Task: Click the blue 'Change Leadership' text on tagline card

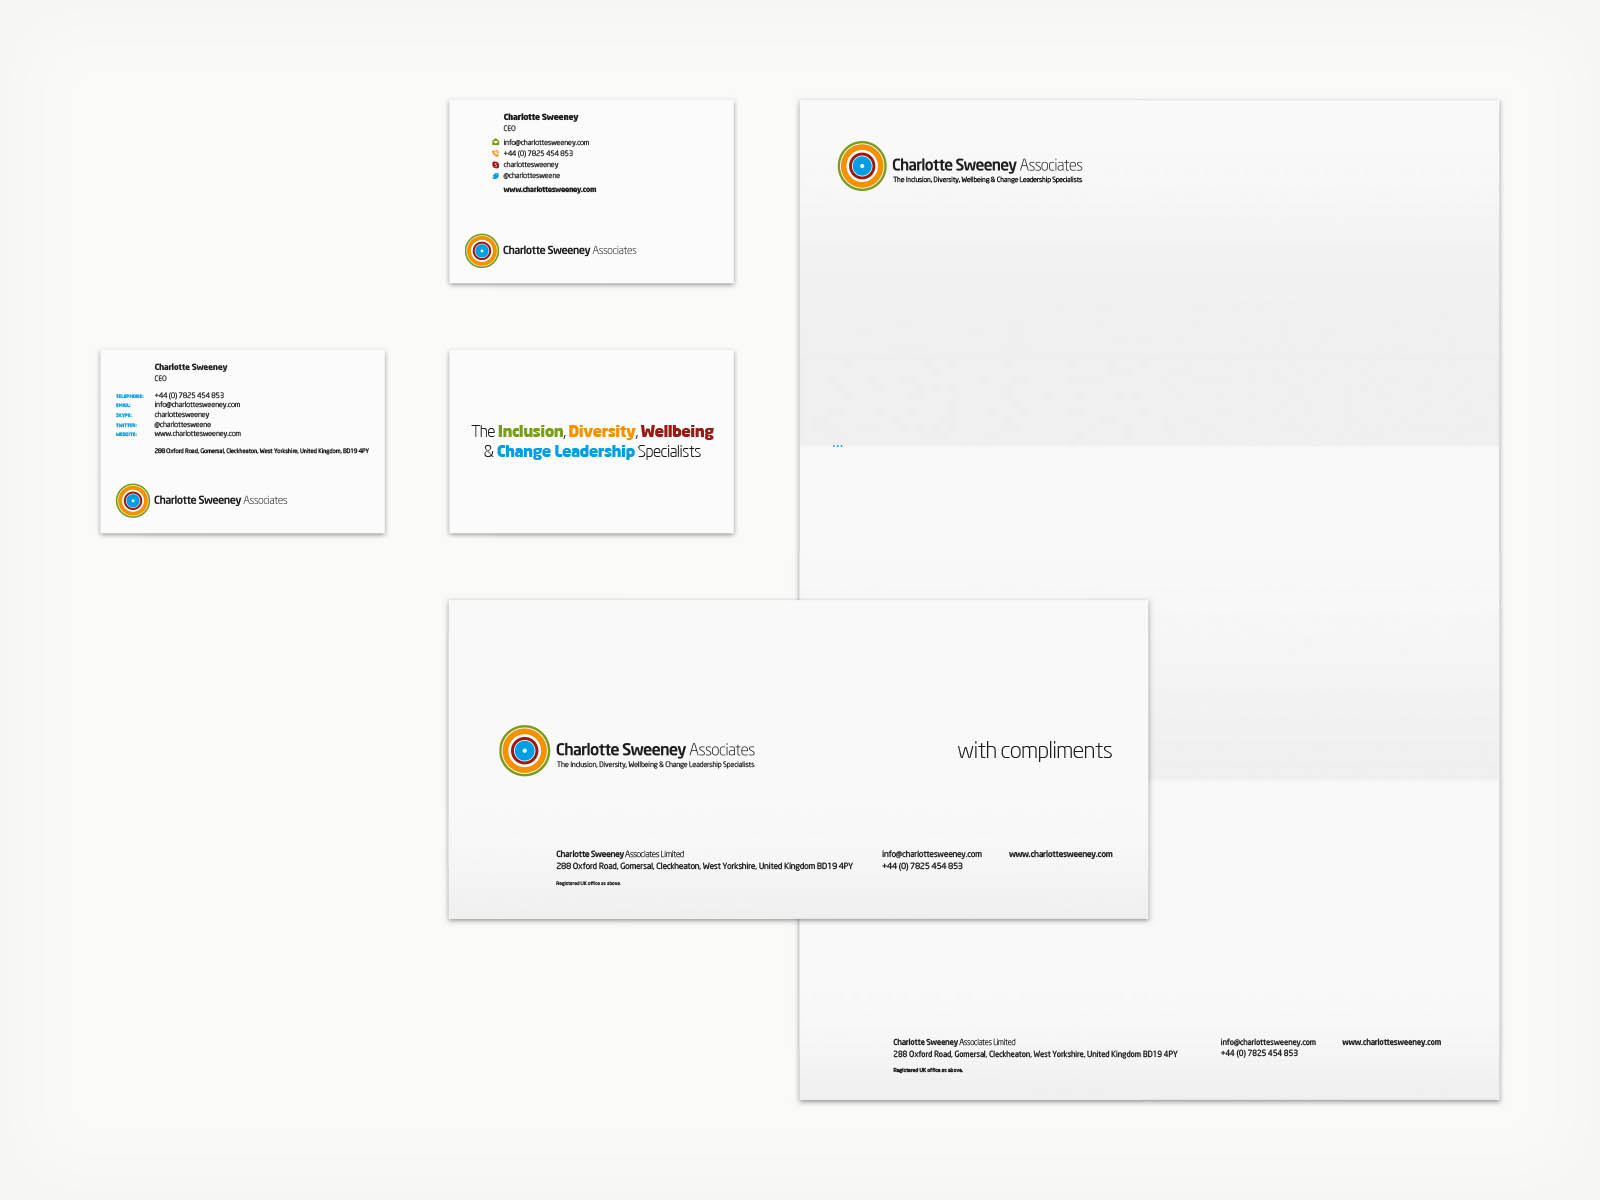Action: tap(566, 452)
